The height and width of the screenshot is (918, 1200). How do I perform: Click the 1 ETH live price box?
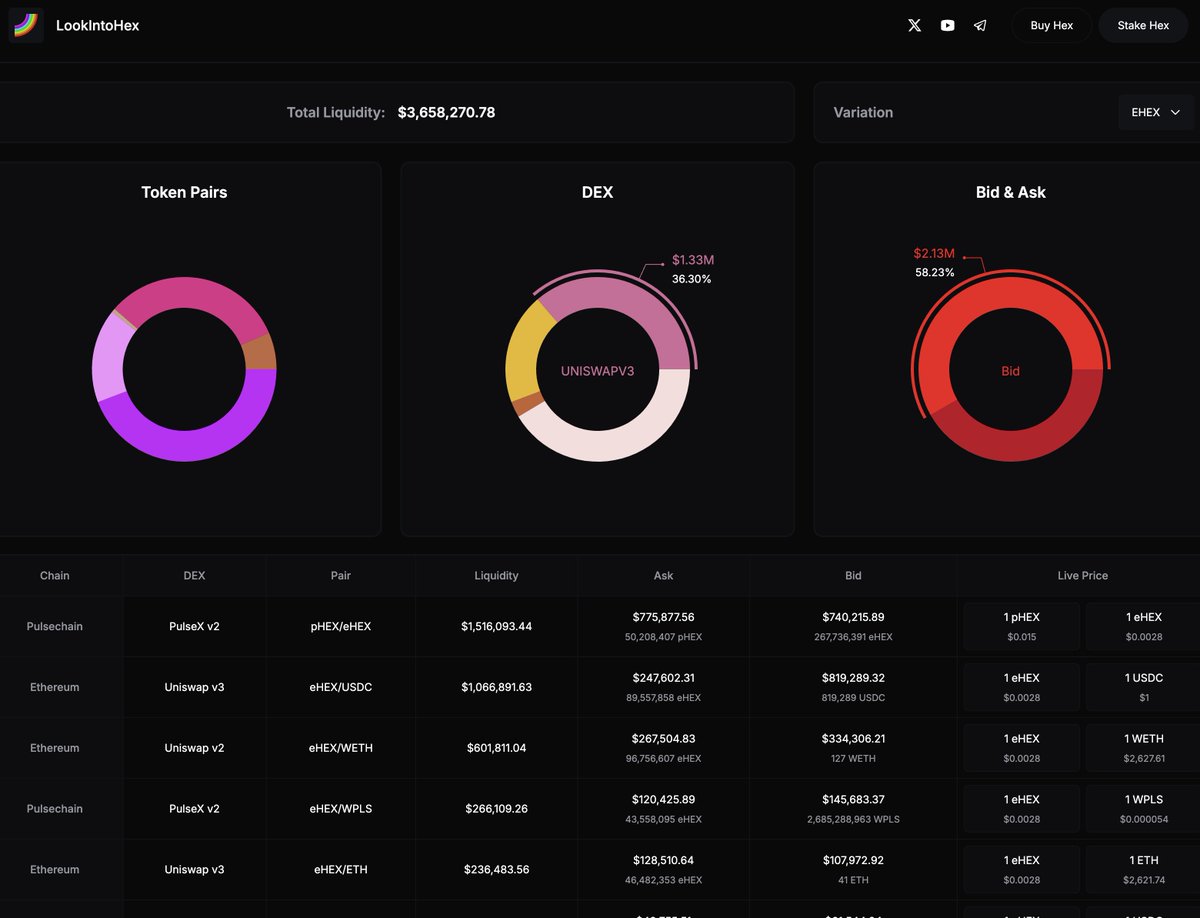(1144, 870)
